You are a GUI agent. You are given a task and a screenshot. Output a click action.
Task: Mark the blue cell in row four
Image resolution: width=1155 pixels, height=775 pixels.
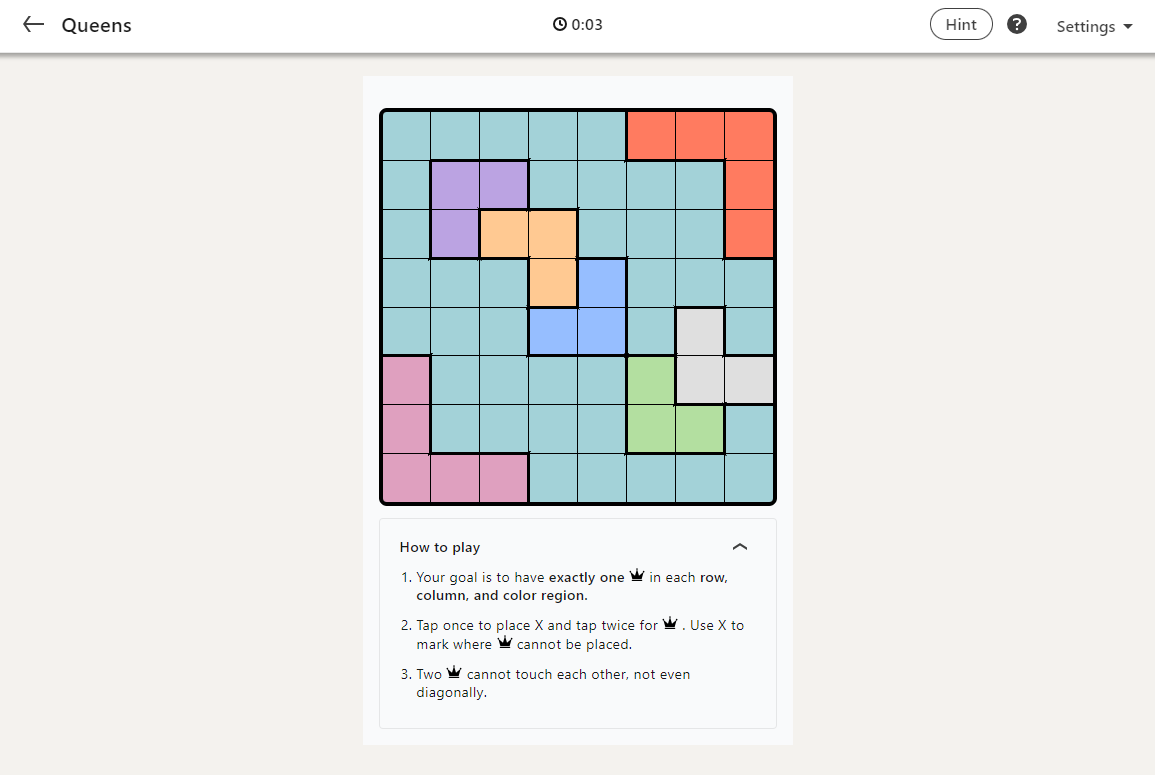click(602, 282)
